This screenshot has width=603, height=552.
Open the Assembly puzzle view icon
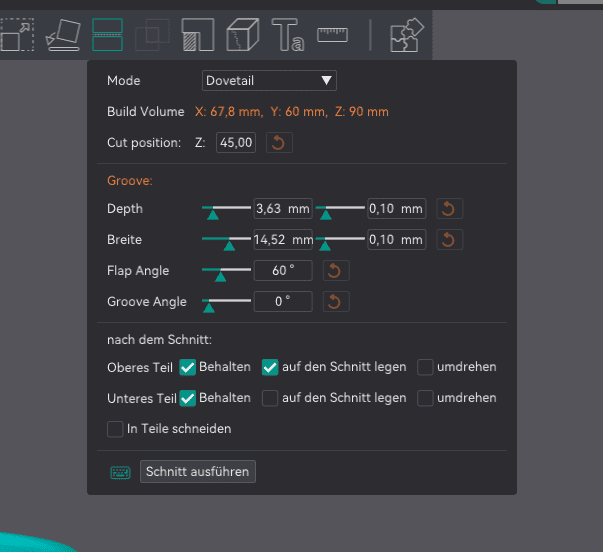pyautogui.click(x=407, y=35)
